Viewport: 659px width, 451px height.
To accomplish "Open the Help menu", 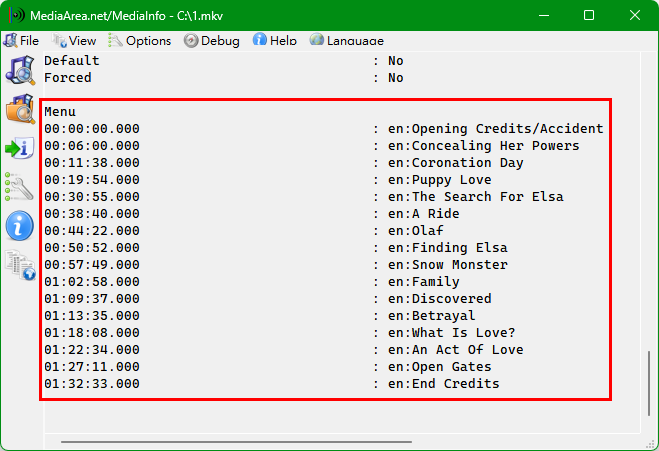I will tap(274, 41).
